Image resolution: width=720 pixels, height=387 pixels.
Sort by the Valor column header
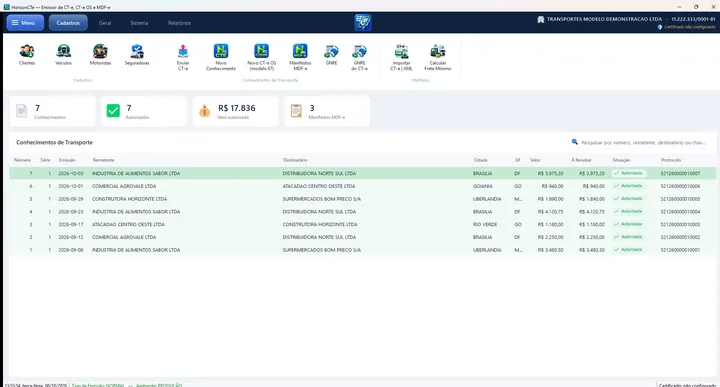(x=535, y=160)
